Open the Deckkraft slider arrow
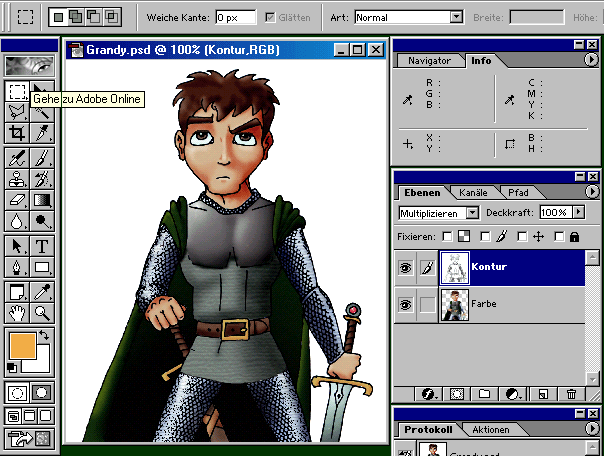 click(579, 212)
